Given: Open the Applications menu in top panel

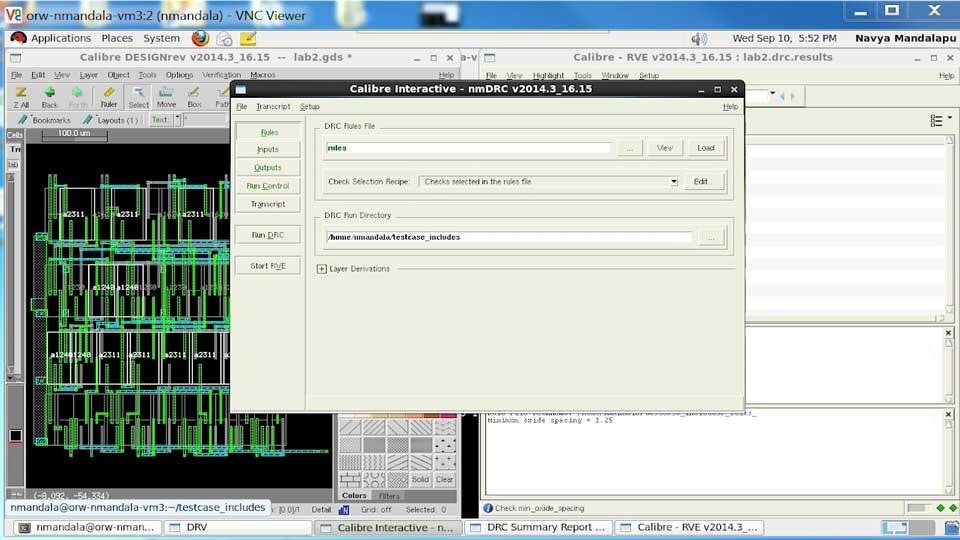Looking at the screenshot, I should (x=61, y=38).
